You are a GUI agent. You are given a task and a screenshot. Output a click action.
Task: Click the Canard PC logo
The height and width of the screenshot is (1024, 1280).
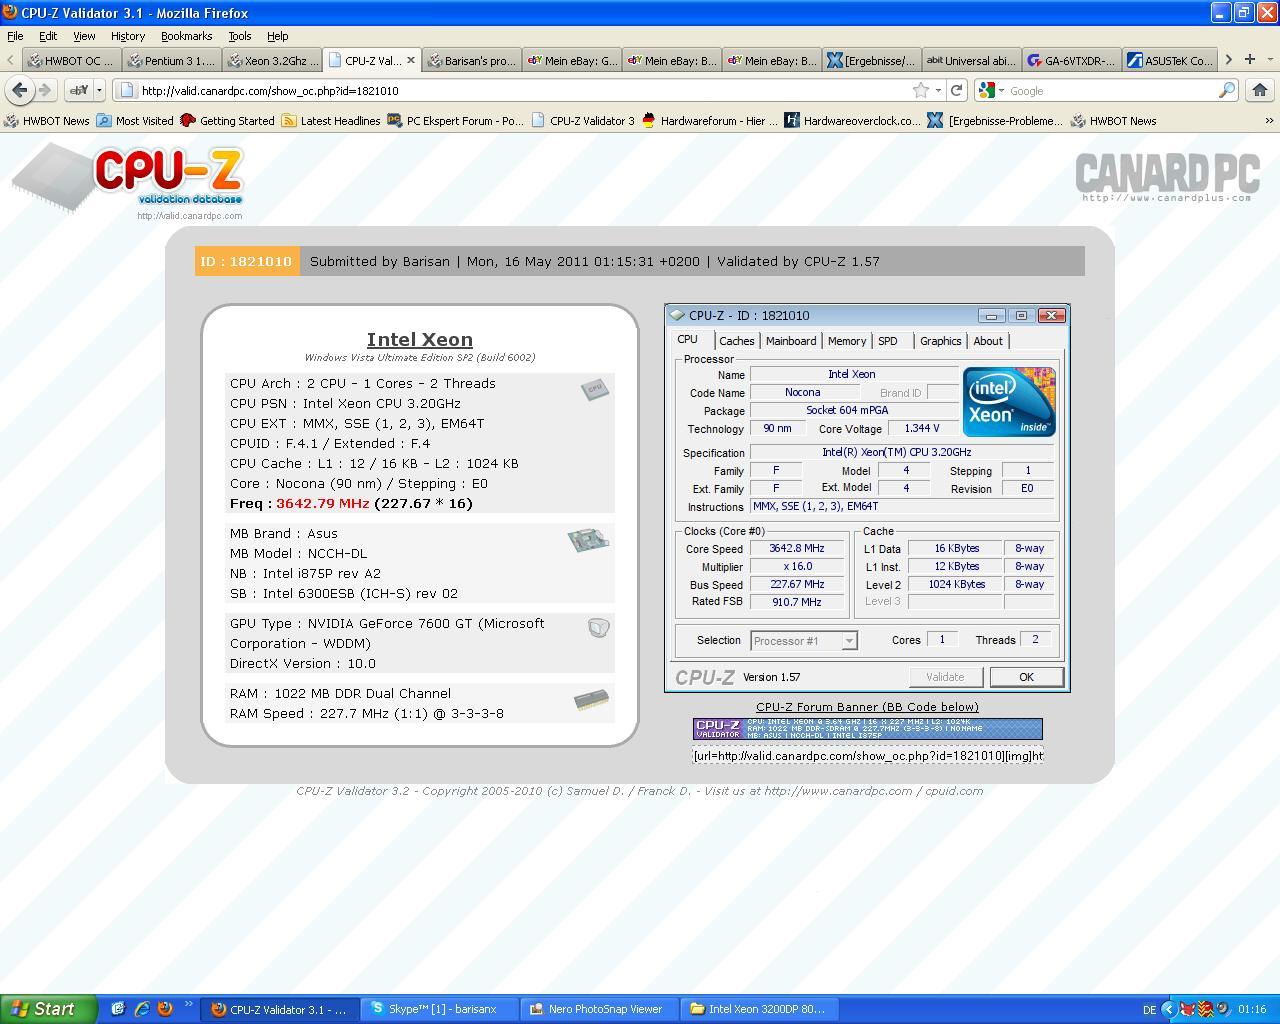click(1167, 176)
